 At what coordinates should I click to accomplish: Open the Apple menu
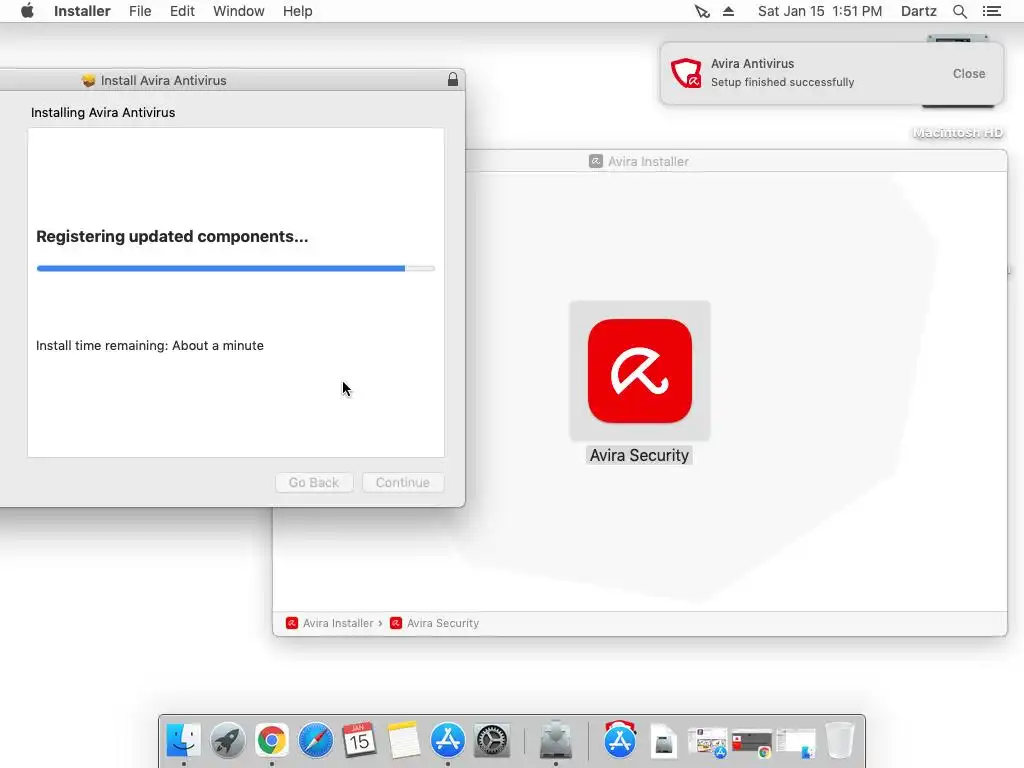click(x=27, y=11)
